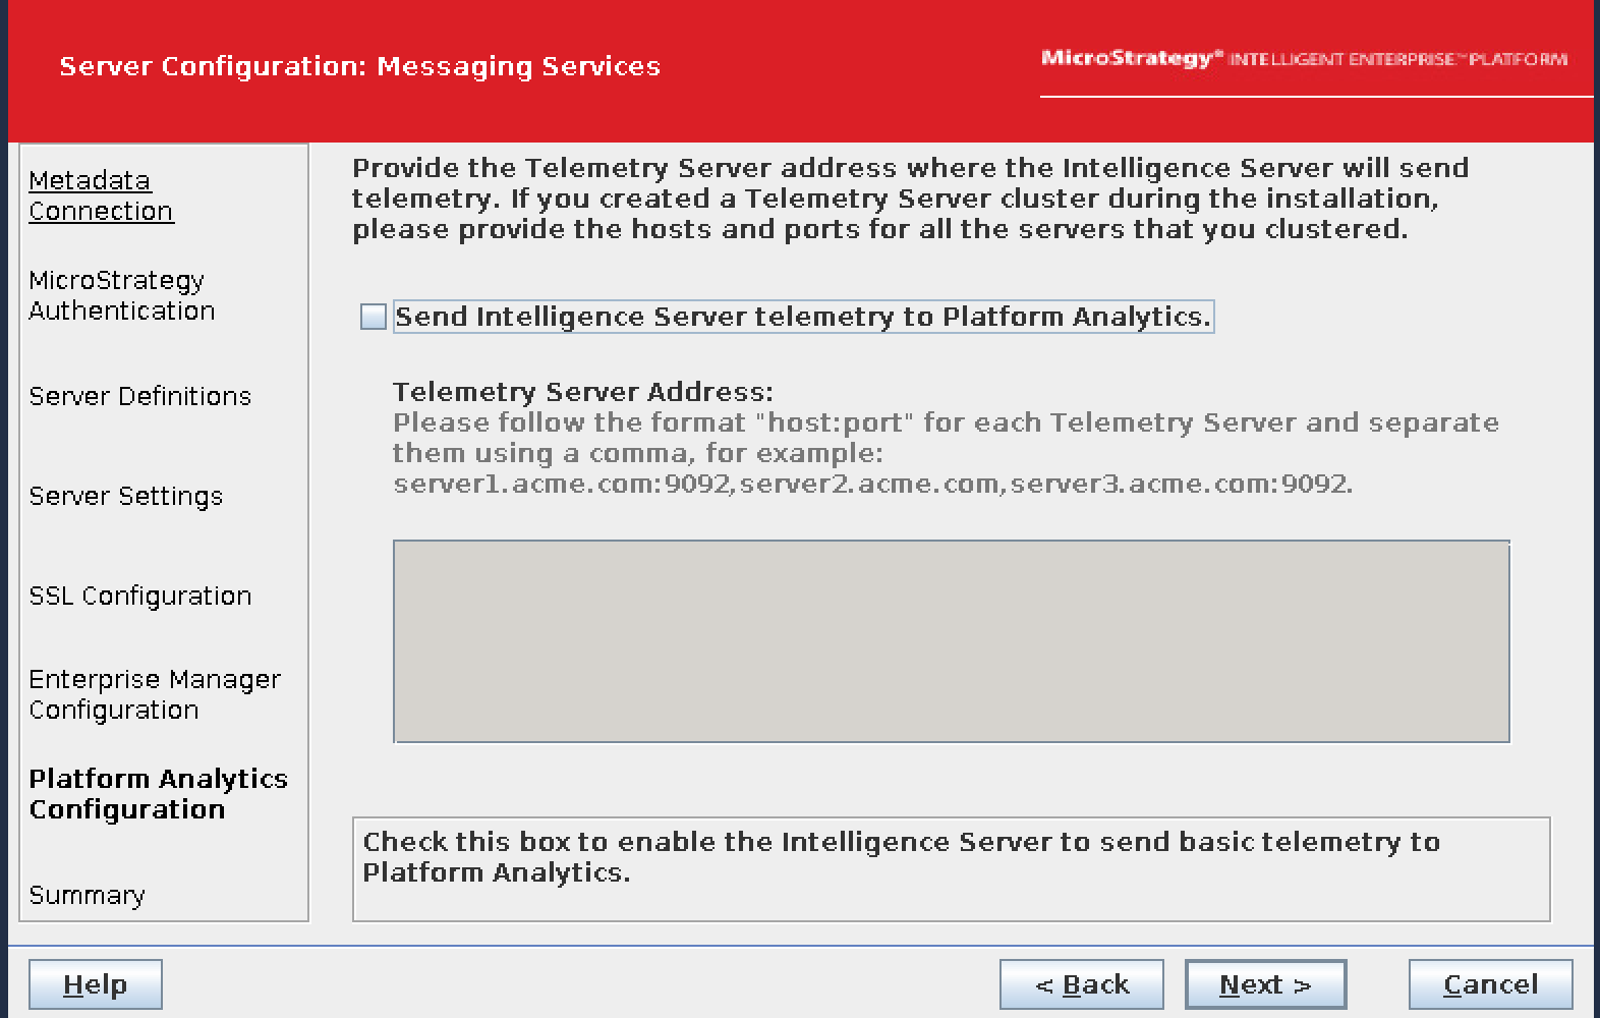The height and width of the screenshot is (1018, 1600).
Task: Select Server Definitions in the sidebar
Action: click(140, 396)
